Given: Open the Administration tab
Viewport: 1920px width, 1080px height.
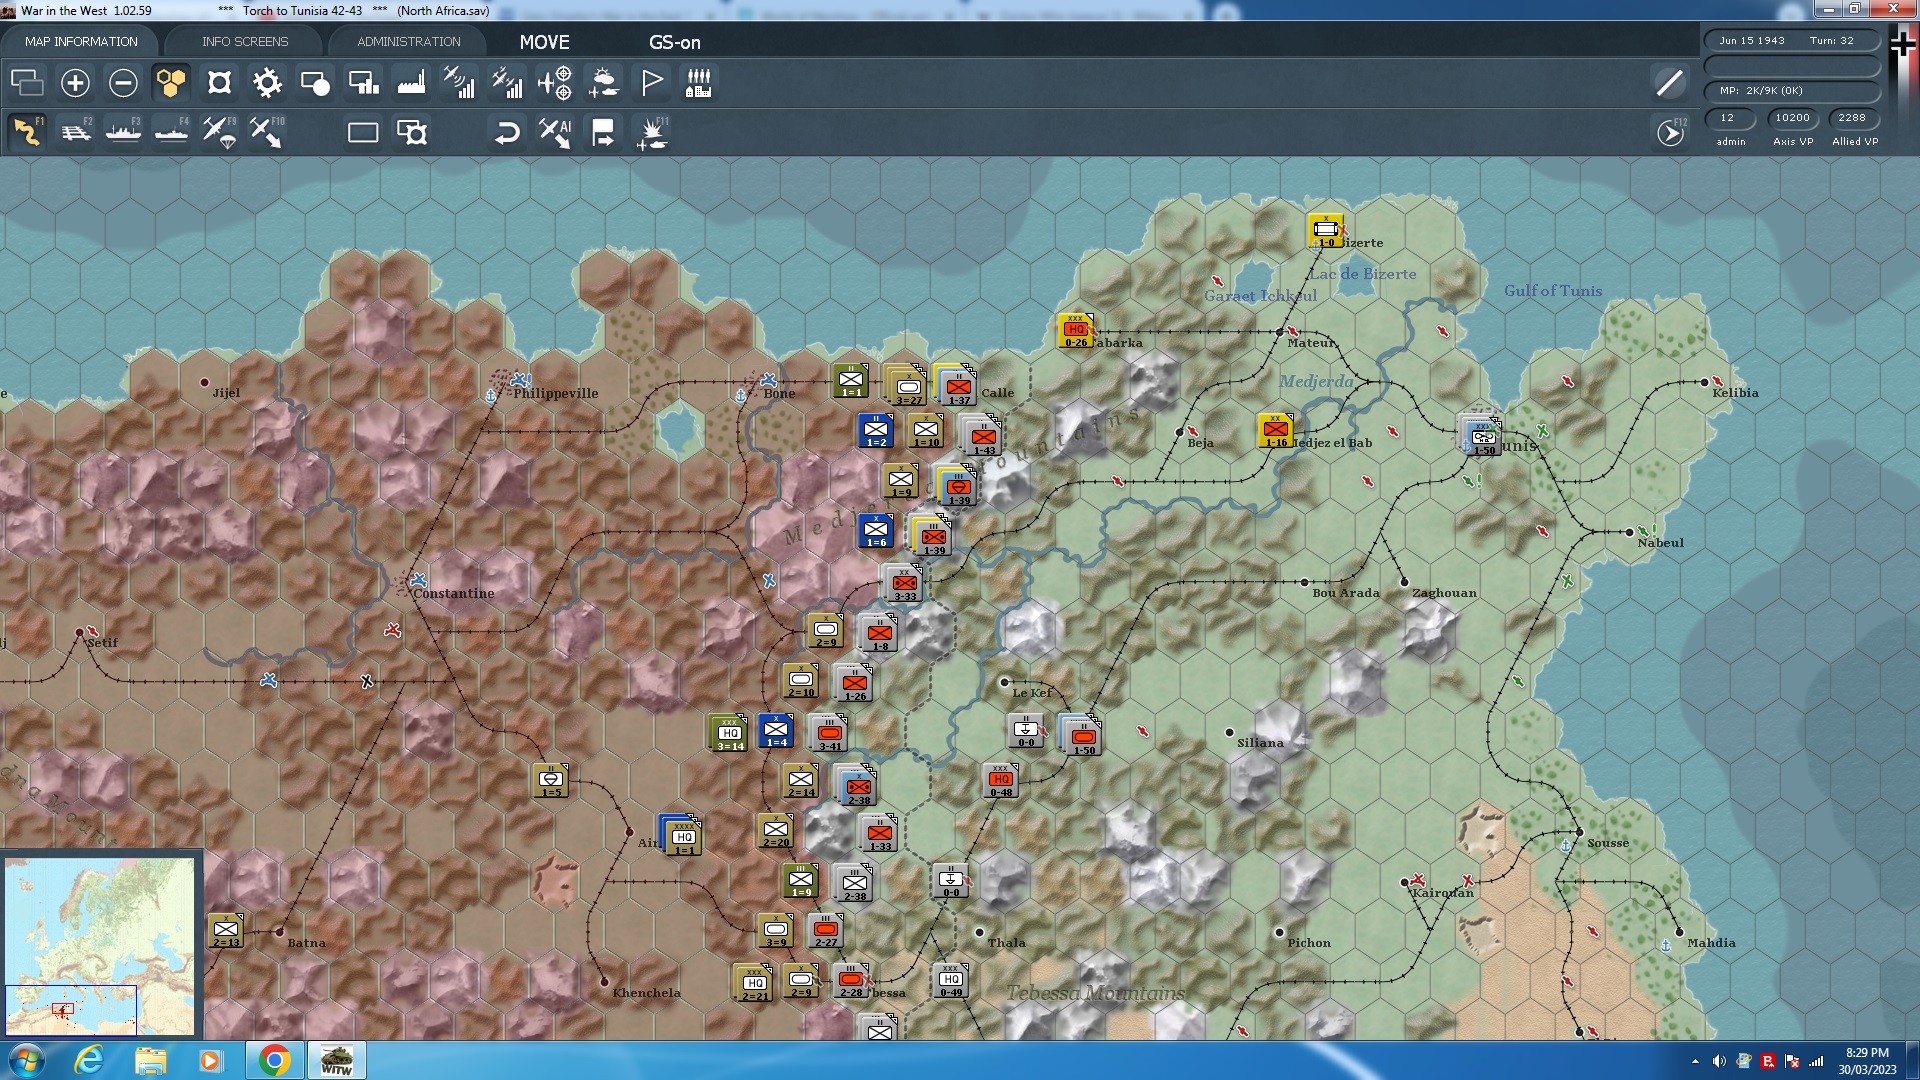Looking at the screenshot, I should 408,42.
